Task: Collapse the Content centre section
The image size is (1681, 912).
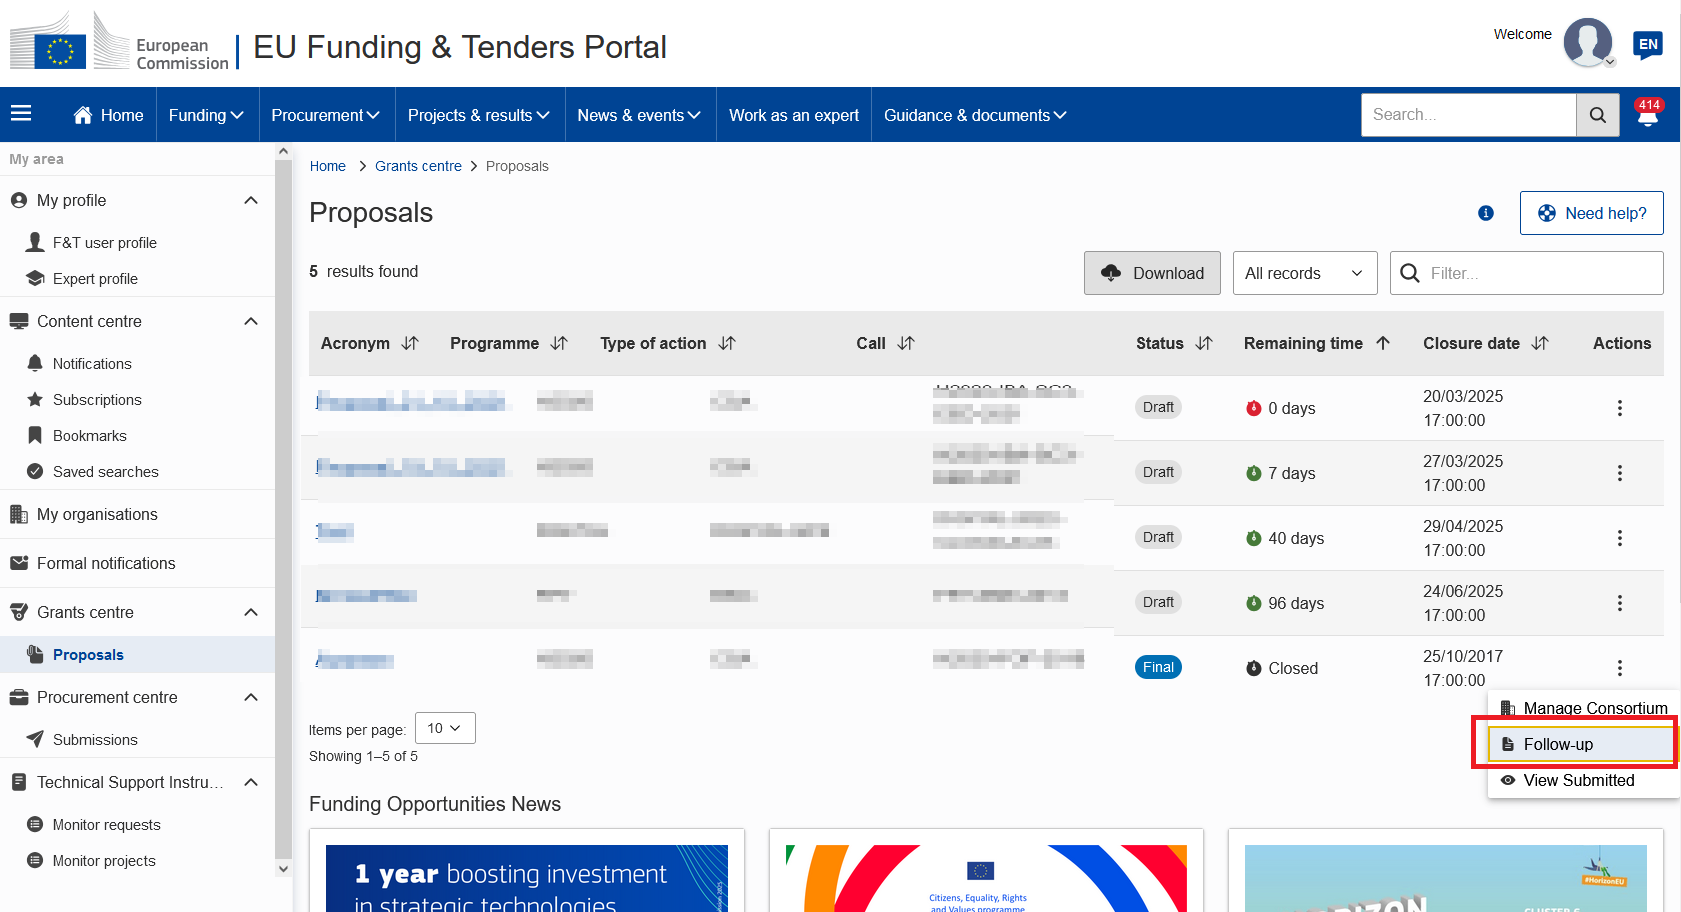Action: 251,321
